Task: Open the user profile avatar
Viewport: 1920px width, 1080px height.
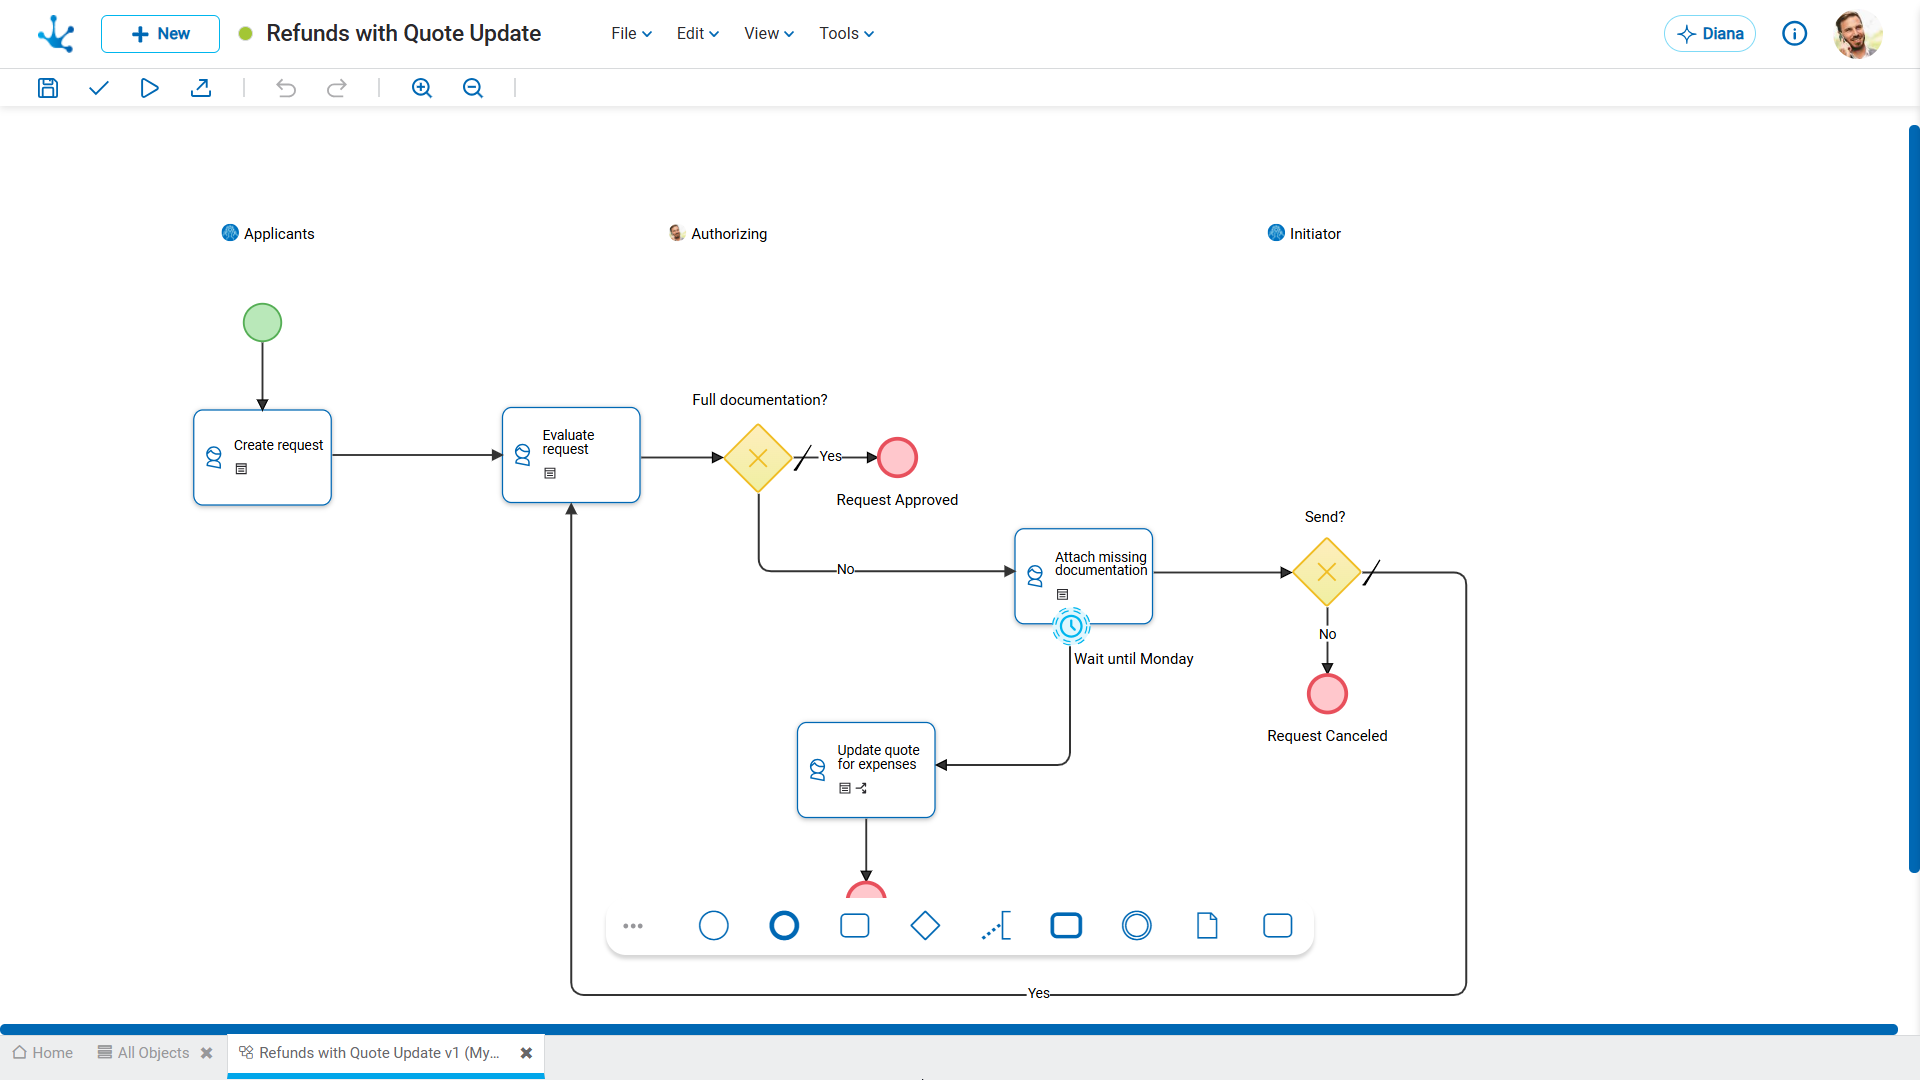Action: point(1858,34)
